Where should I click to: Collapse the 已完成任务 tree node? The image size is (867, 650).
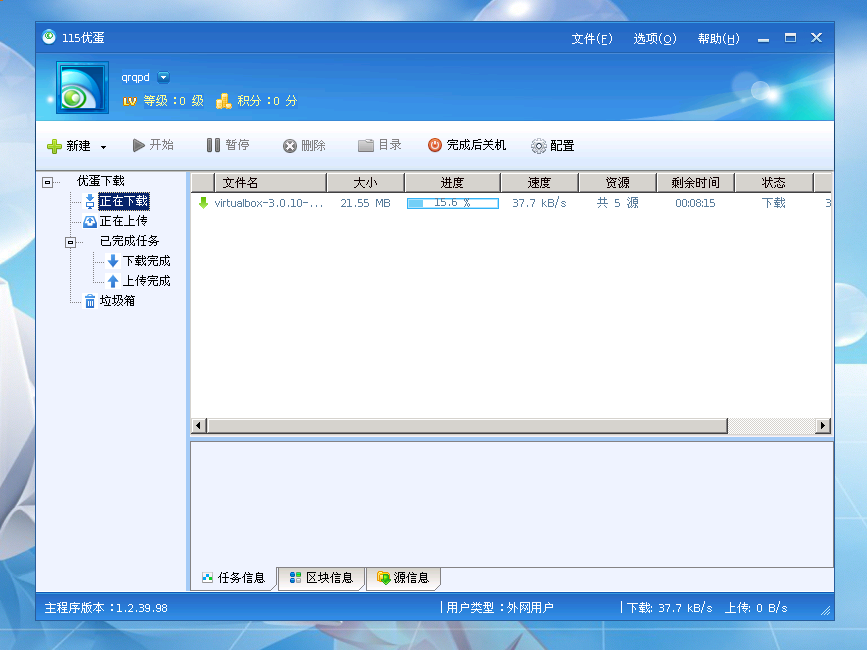pyautogui.click(x=70, y=242)
